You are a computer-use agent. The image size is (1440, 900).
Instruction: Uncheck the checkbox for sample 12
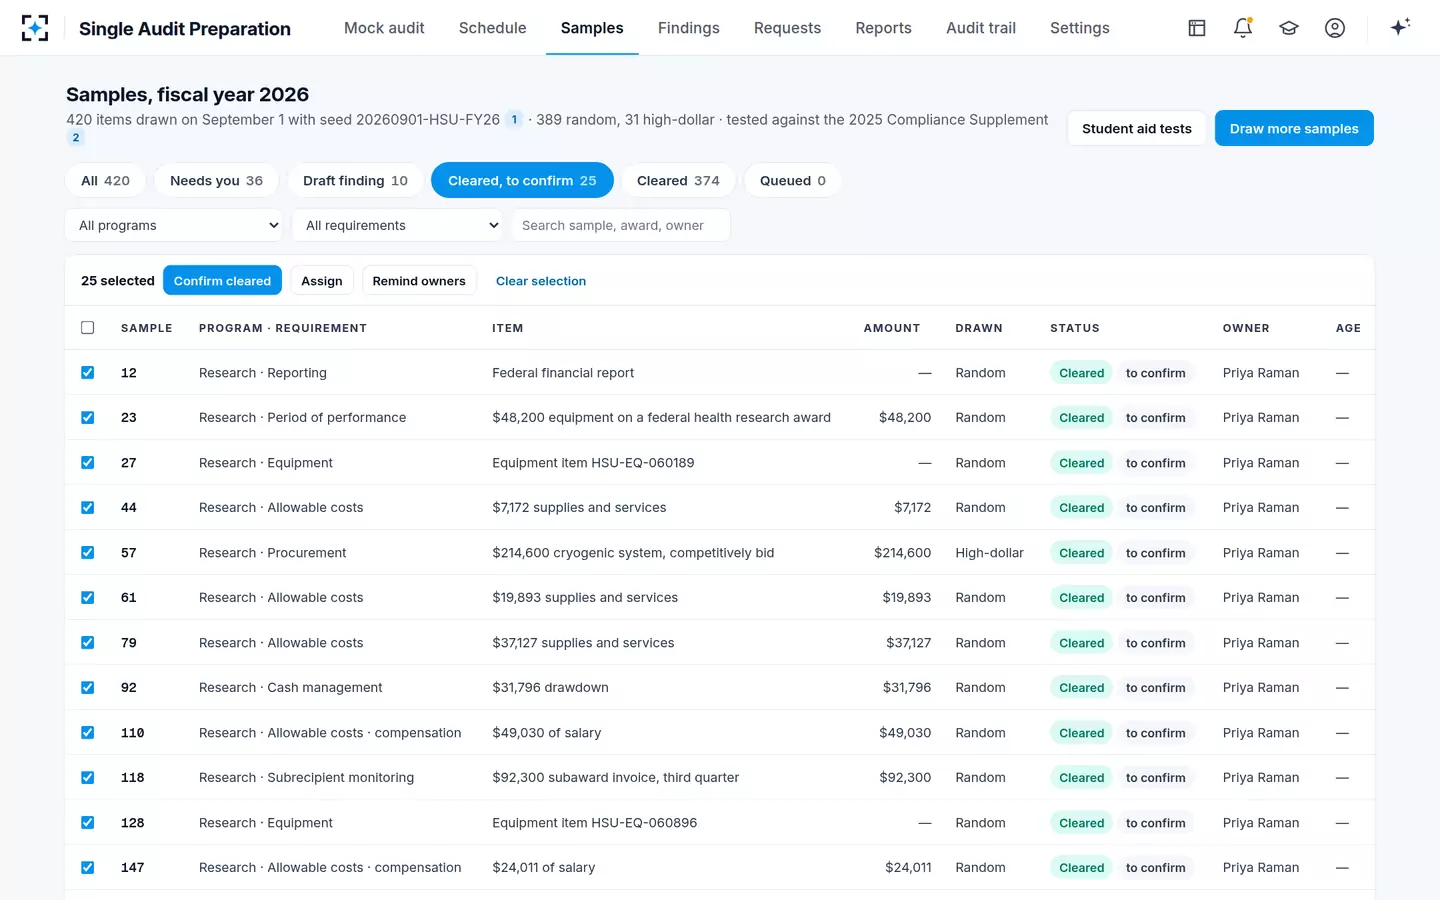pos(88,373)
